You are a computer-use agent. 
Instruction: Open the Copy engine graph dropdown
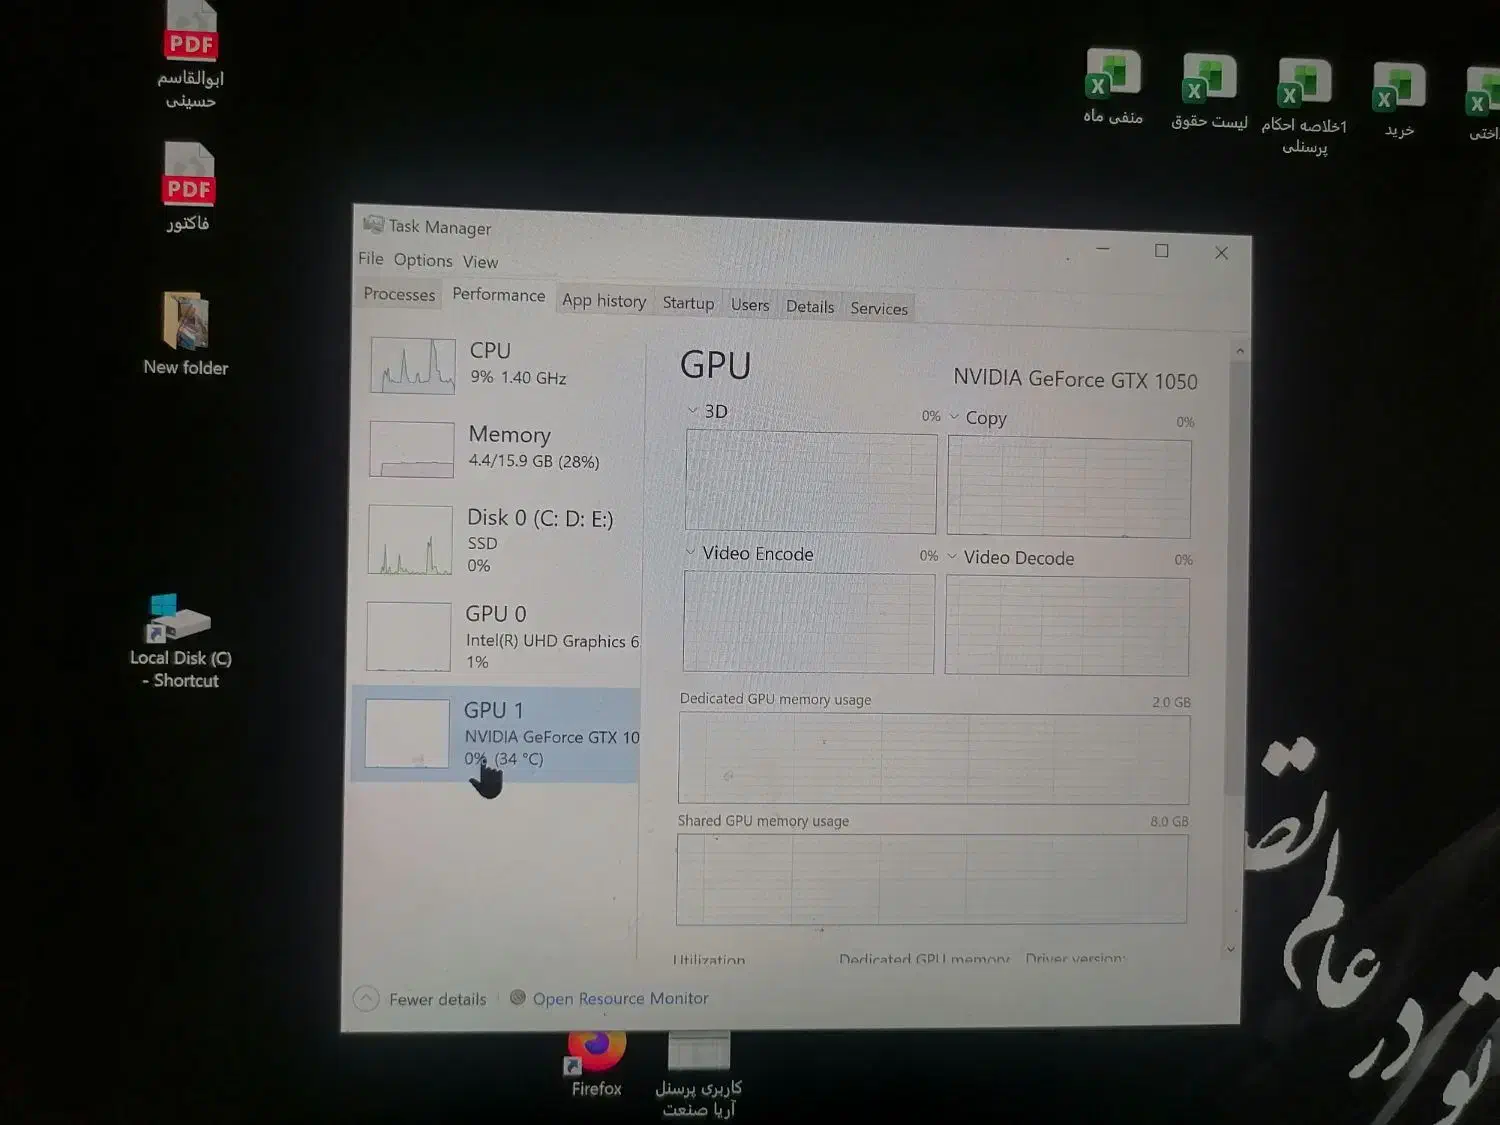coord(954,417)
